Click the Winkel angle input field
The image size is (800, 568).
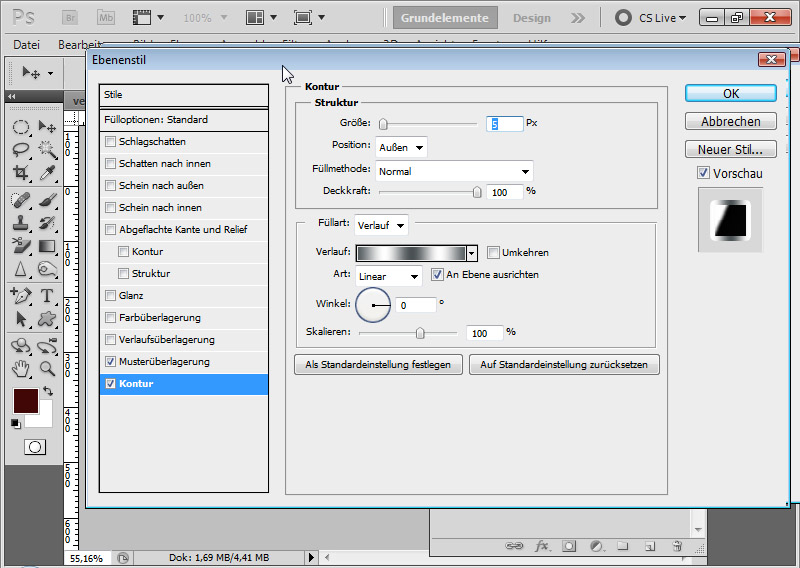pos(415,305)
